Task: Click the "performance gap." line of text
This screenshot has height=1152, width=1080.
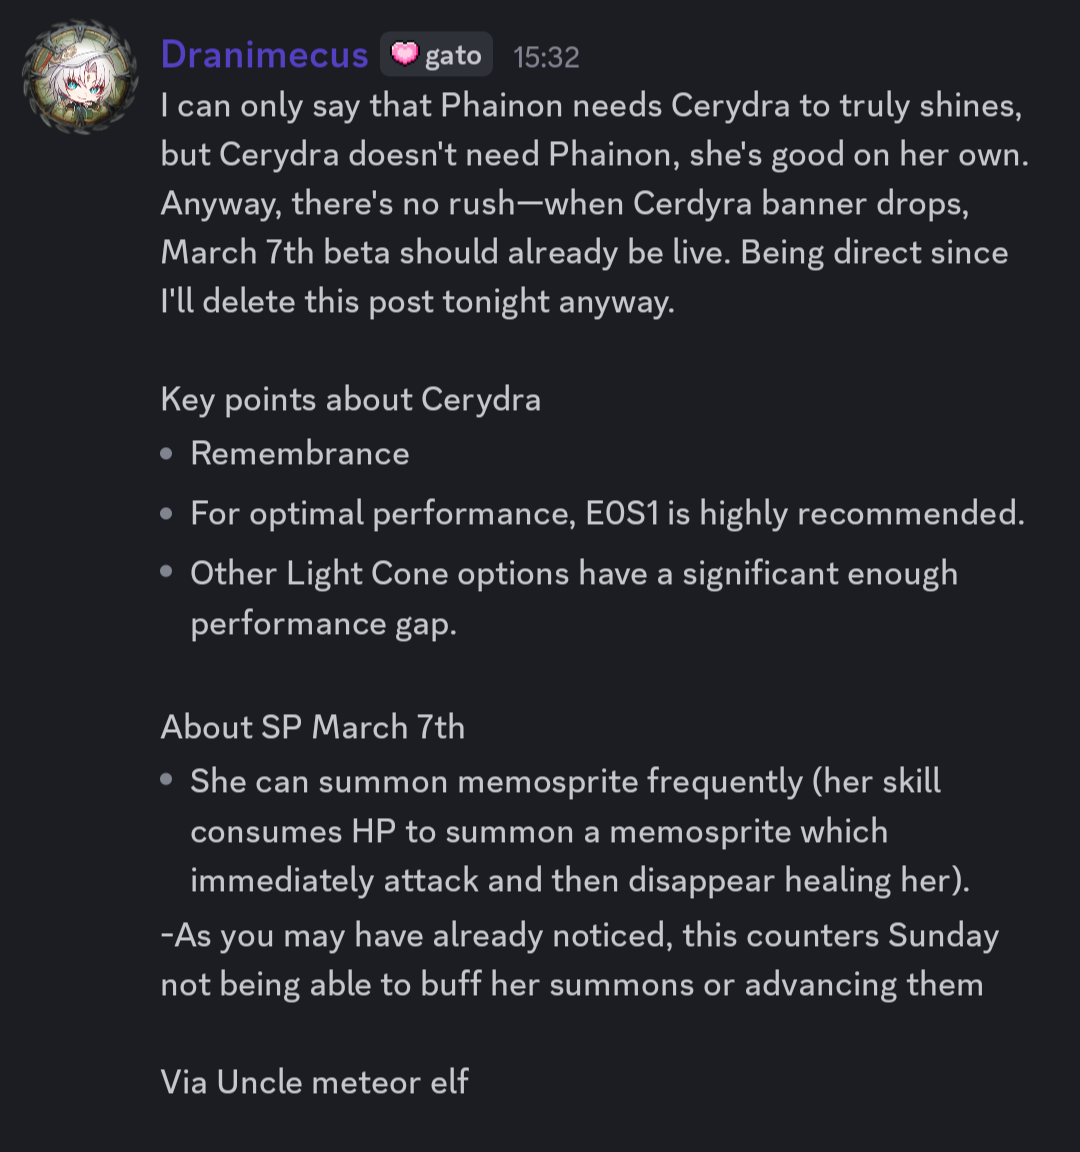Action: [x=323, y=624]
